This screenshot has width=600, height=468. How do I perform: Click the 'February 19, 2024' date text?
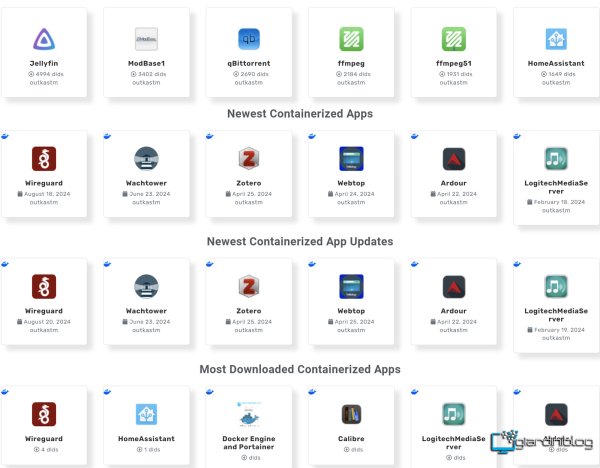(x=559, y=330)
